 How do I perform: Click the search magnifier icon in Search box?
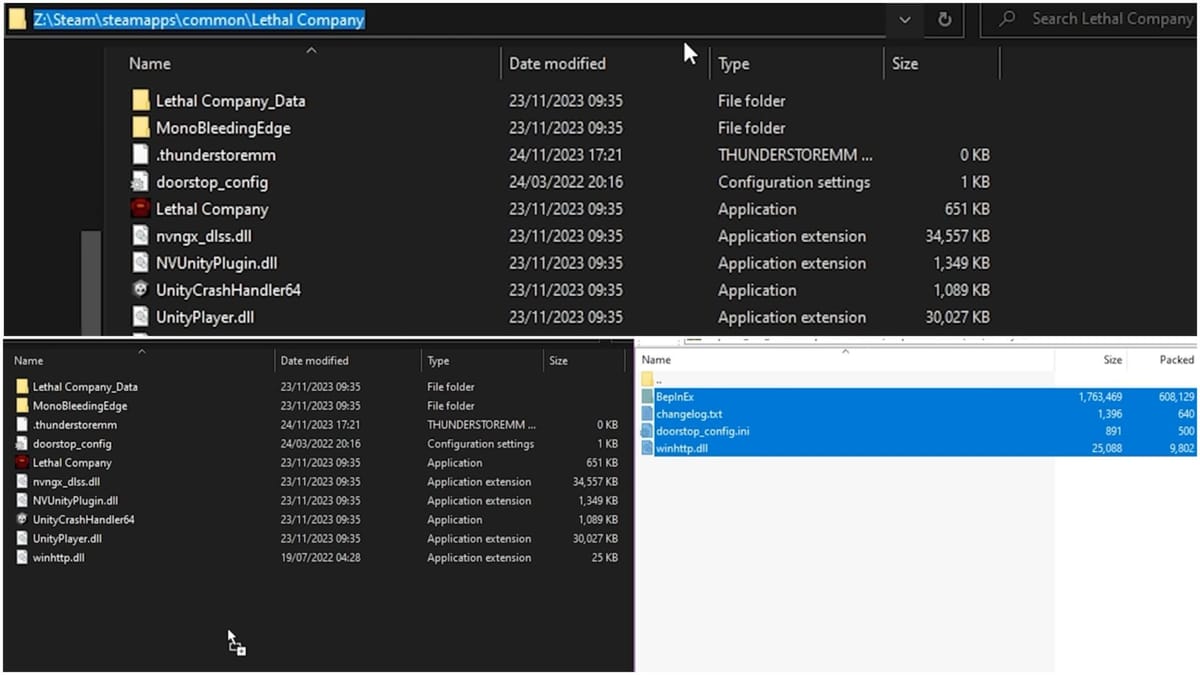tap(1008, 19)
